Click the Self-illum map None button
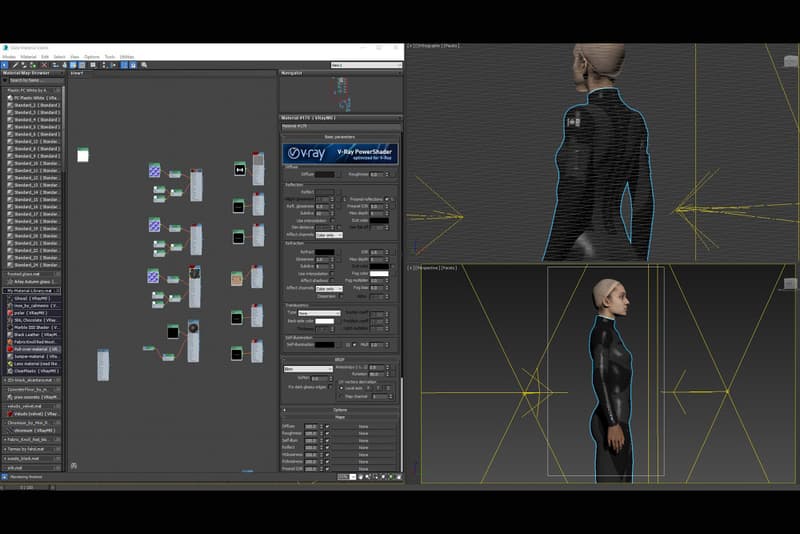 363,440
